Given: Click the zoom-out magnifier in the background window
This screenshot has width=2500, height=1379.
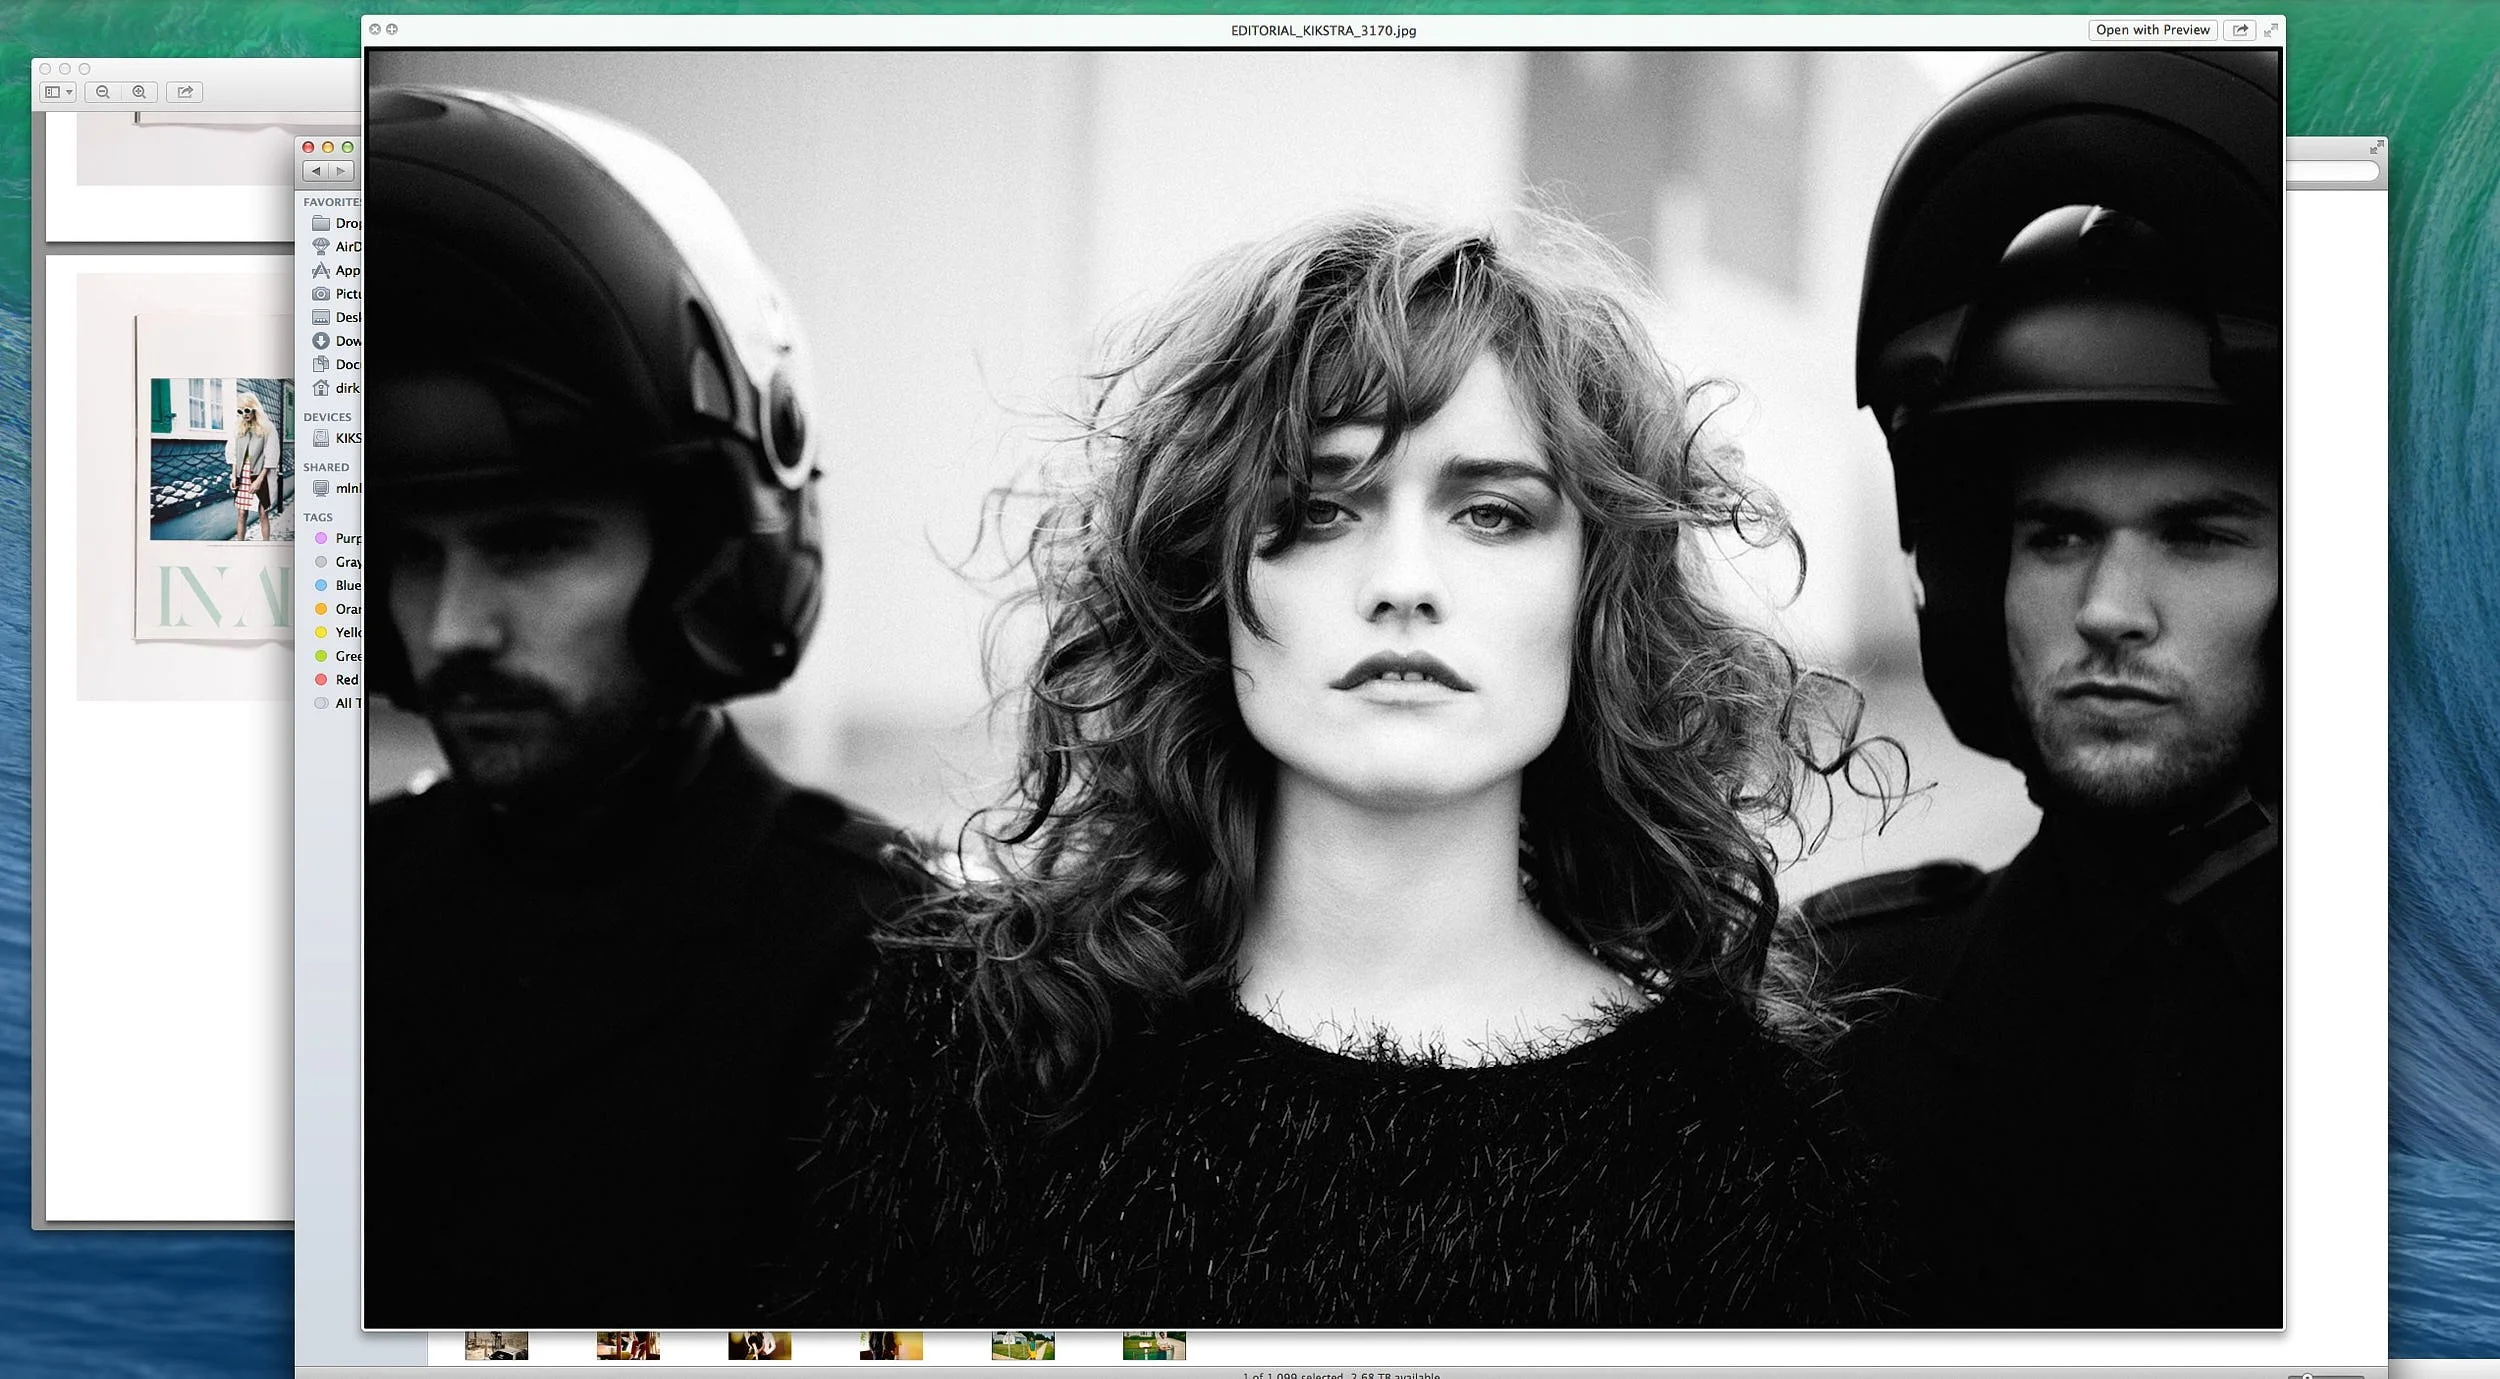Looking at the screenshot, I should (104, 92).
